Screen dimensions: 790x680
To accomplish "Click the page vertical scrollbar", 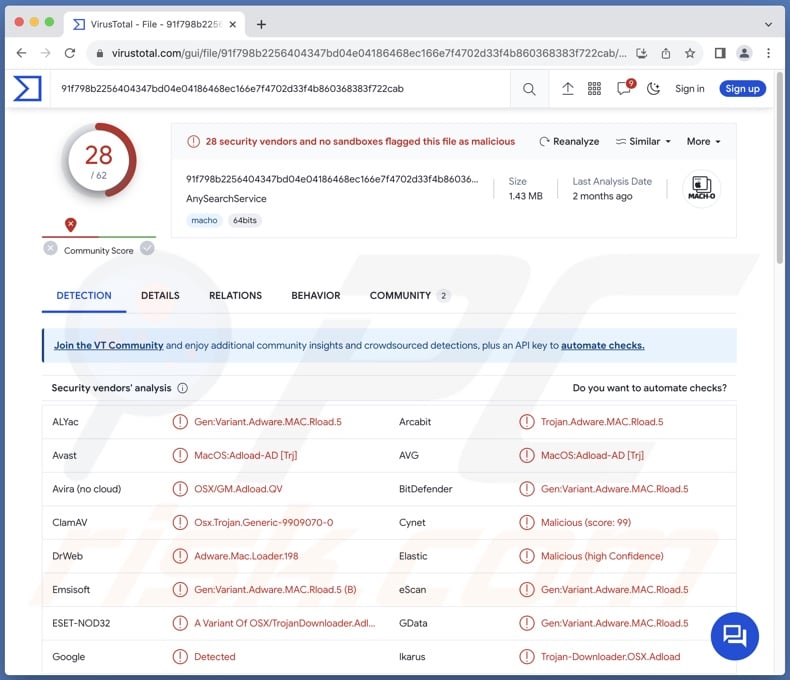I will [780, 169].
